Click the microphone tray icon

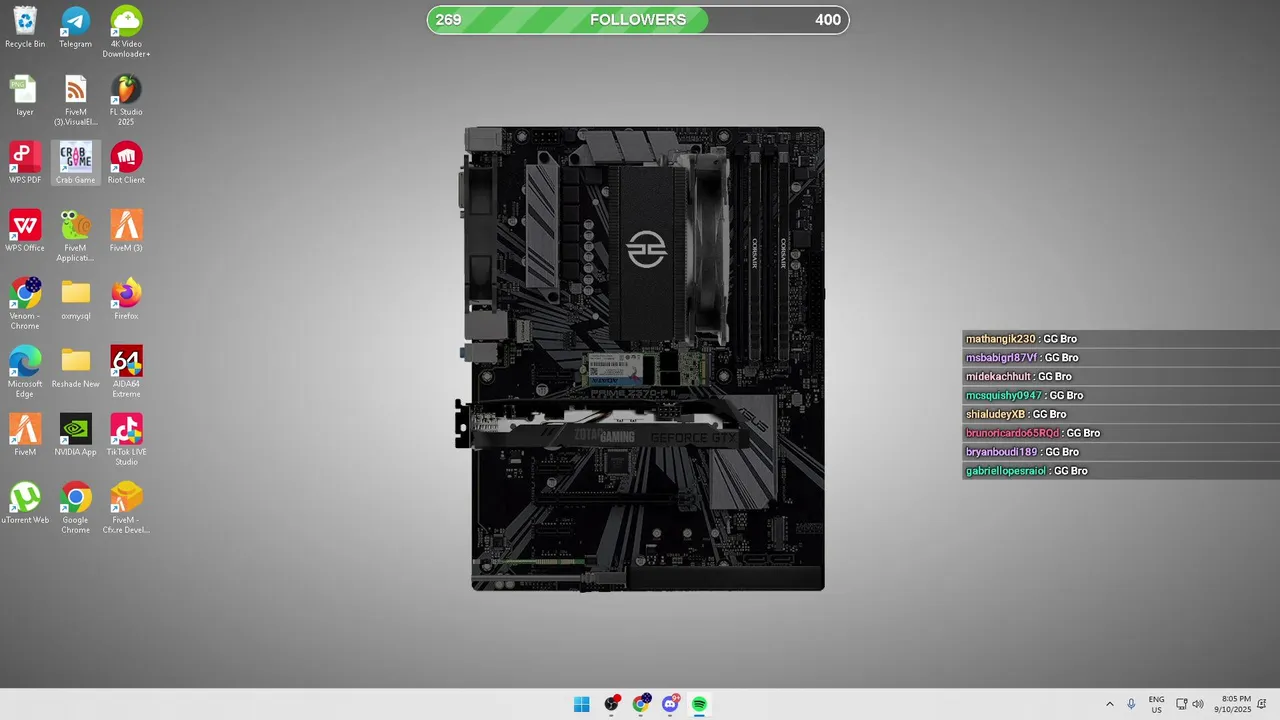(1131, 704)
